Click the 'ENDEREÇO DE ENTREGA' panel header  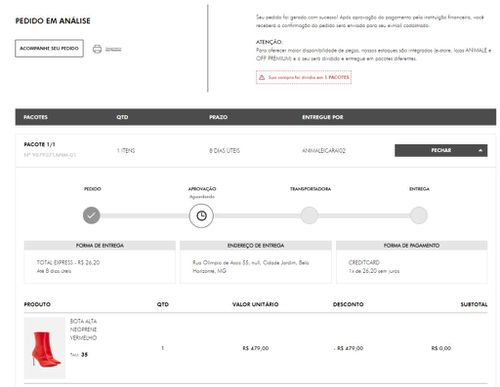[x=256, y=245]
